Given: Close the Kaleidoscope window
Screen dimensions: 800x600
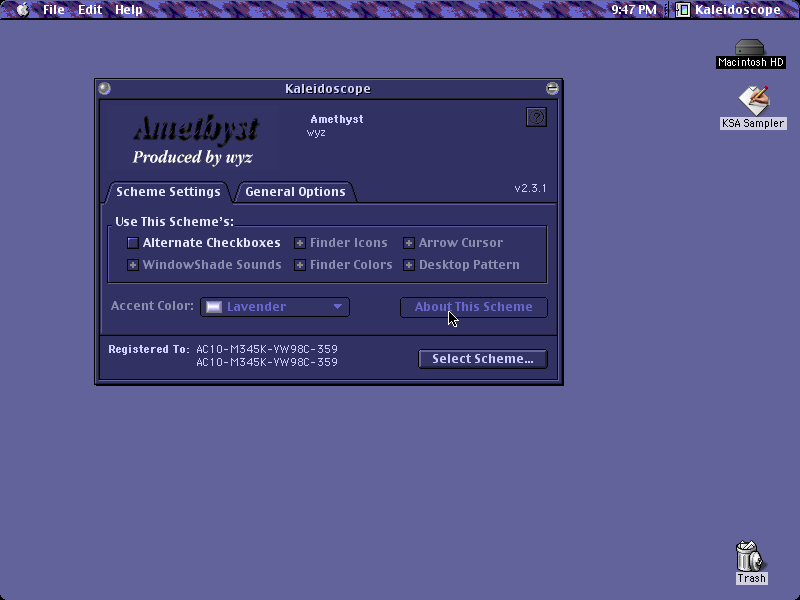Looking at the screenshot, I should [105, 88].
